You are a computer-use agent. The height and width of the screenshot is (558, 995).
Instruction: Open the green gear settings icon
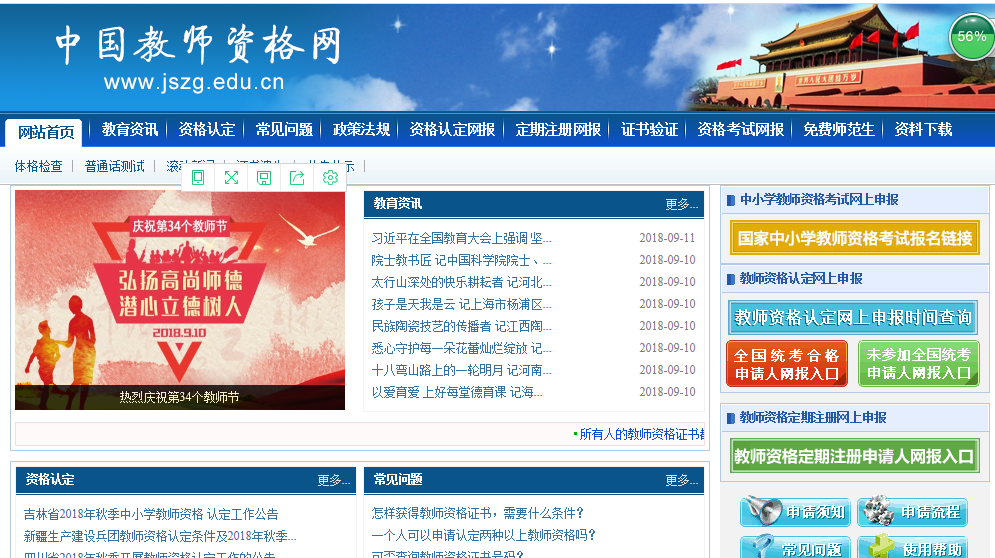point(330,178)
